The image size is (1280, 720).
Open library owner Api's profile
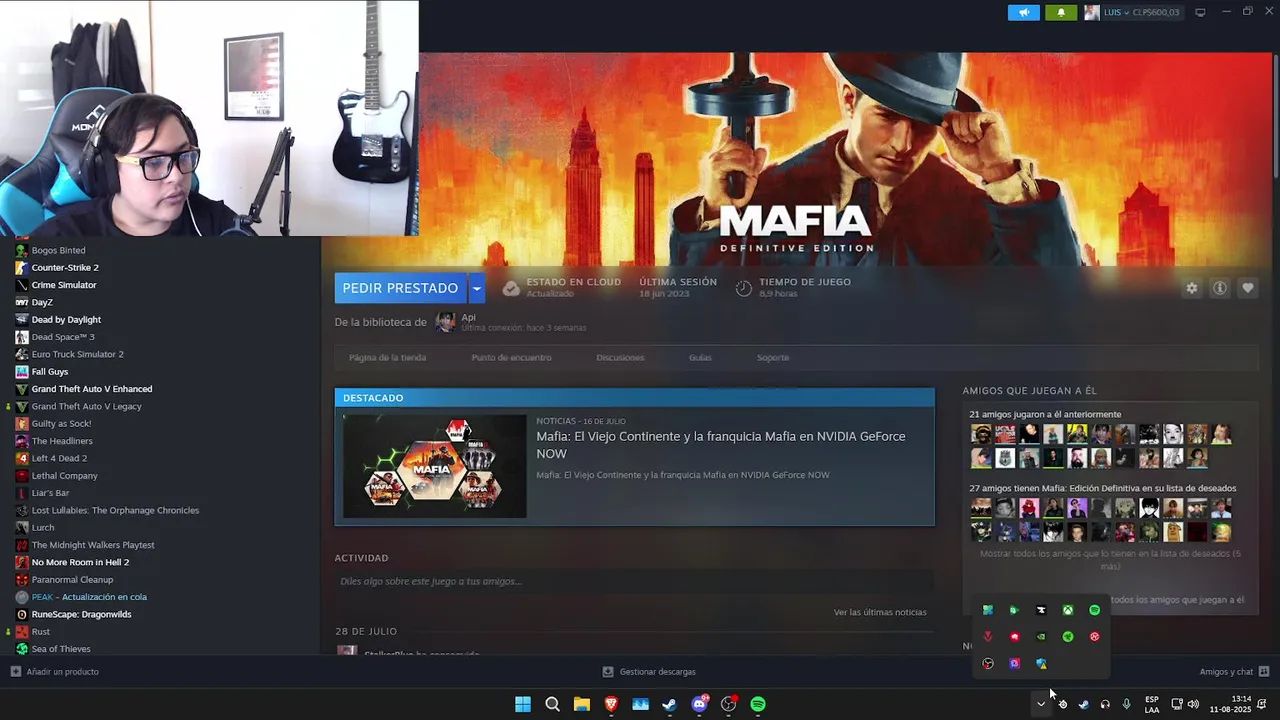point(445,322)
